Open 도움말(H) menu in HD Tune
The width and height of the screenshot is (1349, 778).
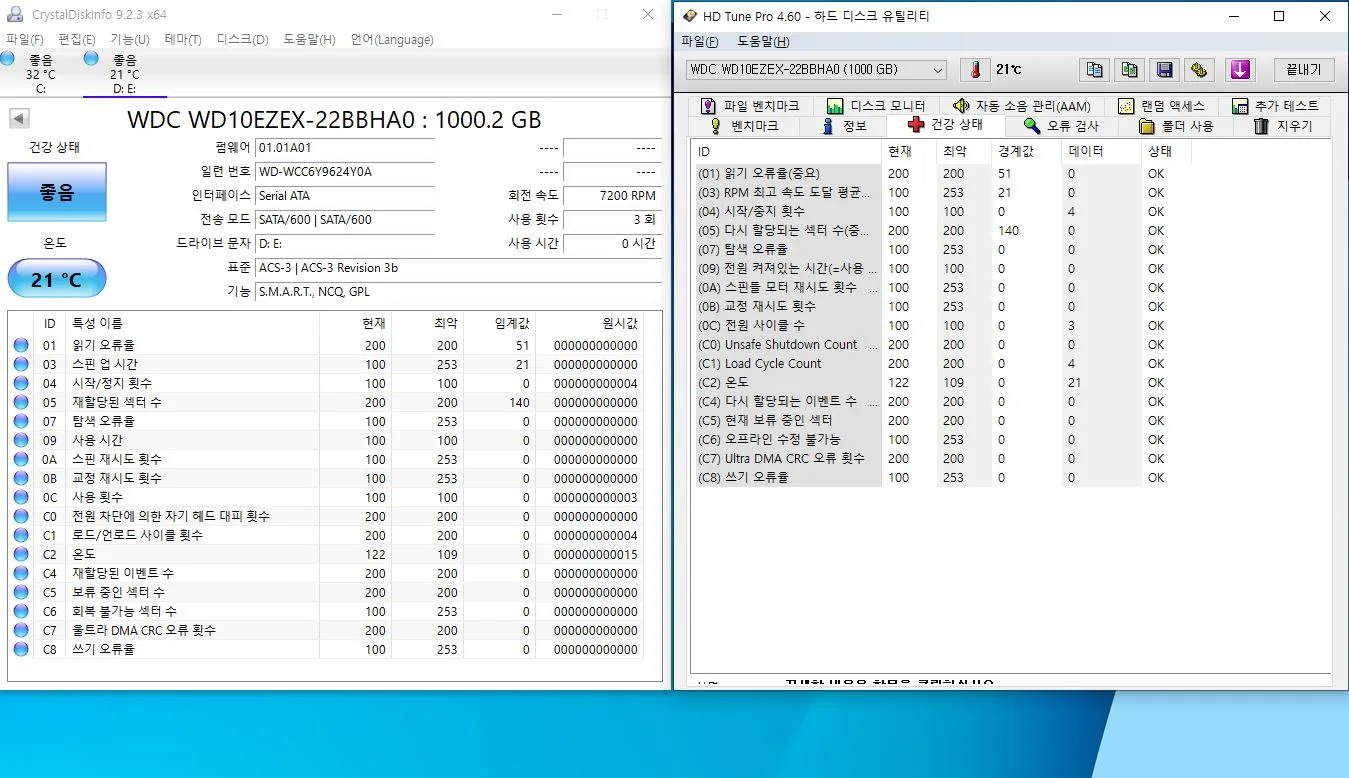point(763,42)
